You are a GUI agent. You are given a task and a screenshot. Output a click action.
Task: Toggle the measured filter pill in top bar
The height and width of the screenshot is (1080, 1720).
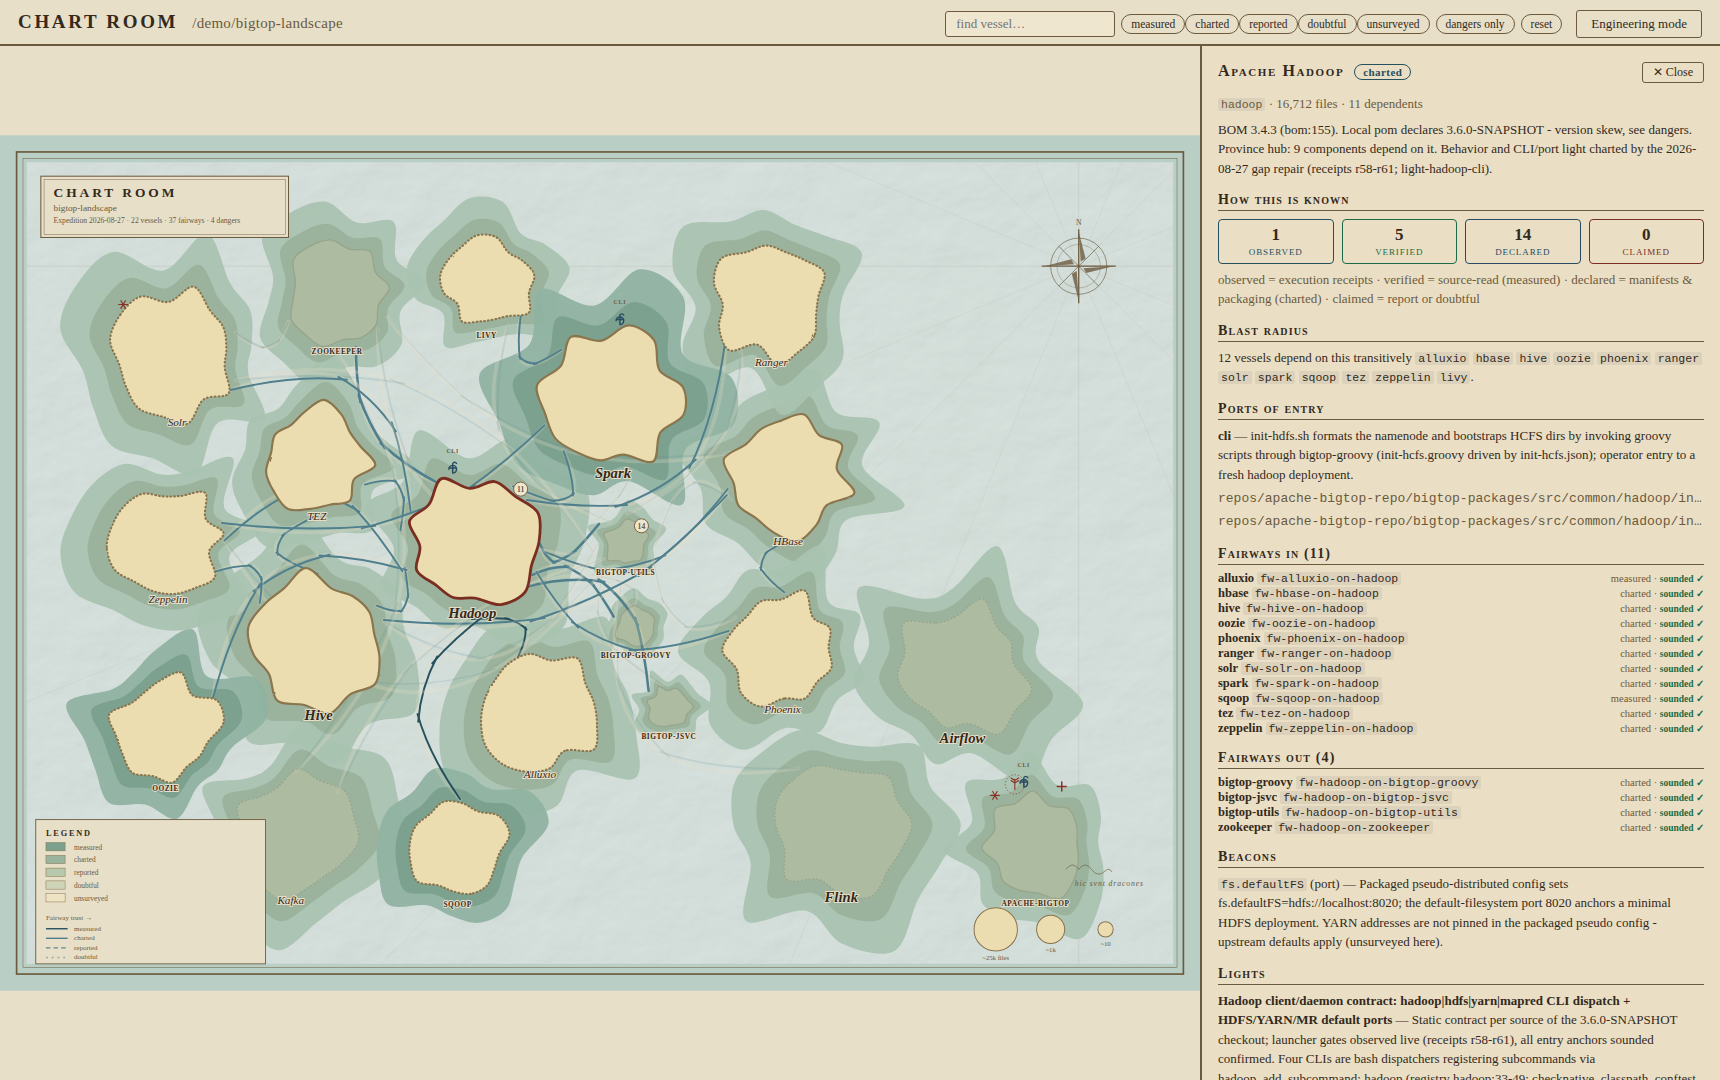[1153, 24]
